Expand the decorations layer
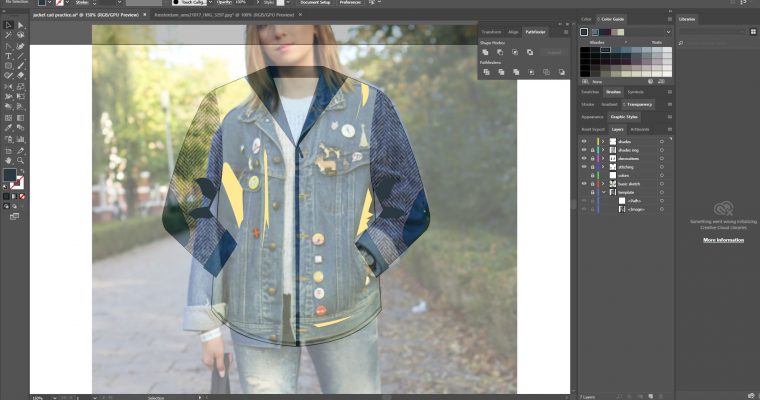Screen dimensions: 760x400 point(603,159)
